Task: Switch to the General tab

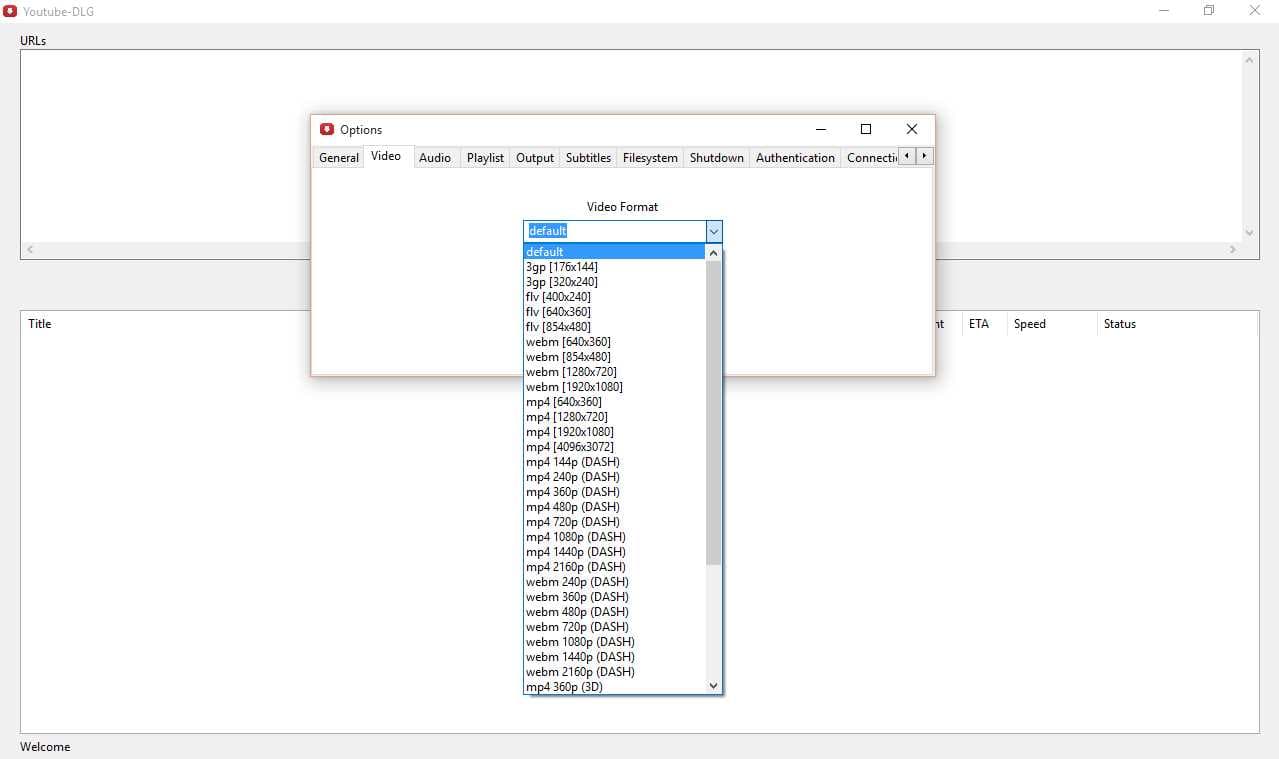Action: [x=338, y=157]
